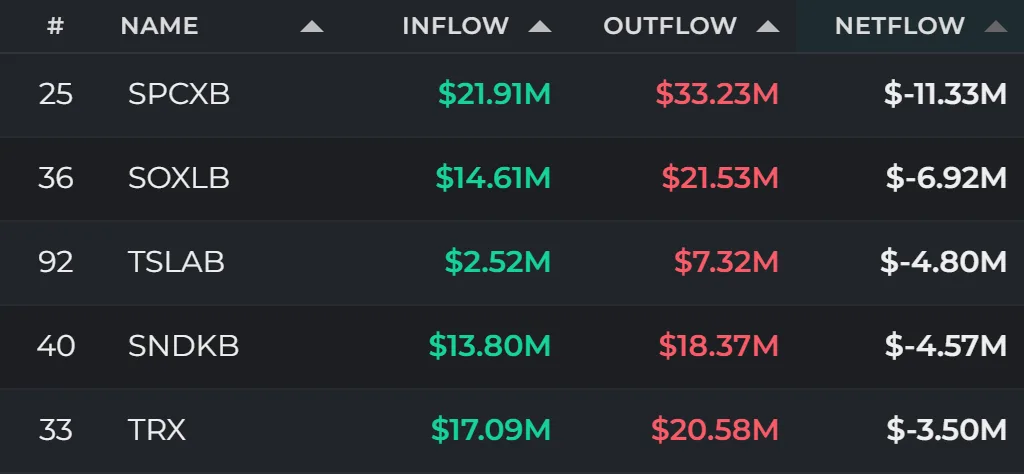Click rank number 40
Screen dimensions: 1024x474
[x=56, y=346]
